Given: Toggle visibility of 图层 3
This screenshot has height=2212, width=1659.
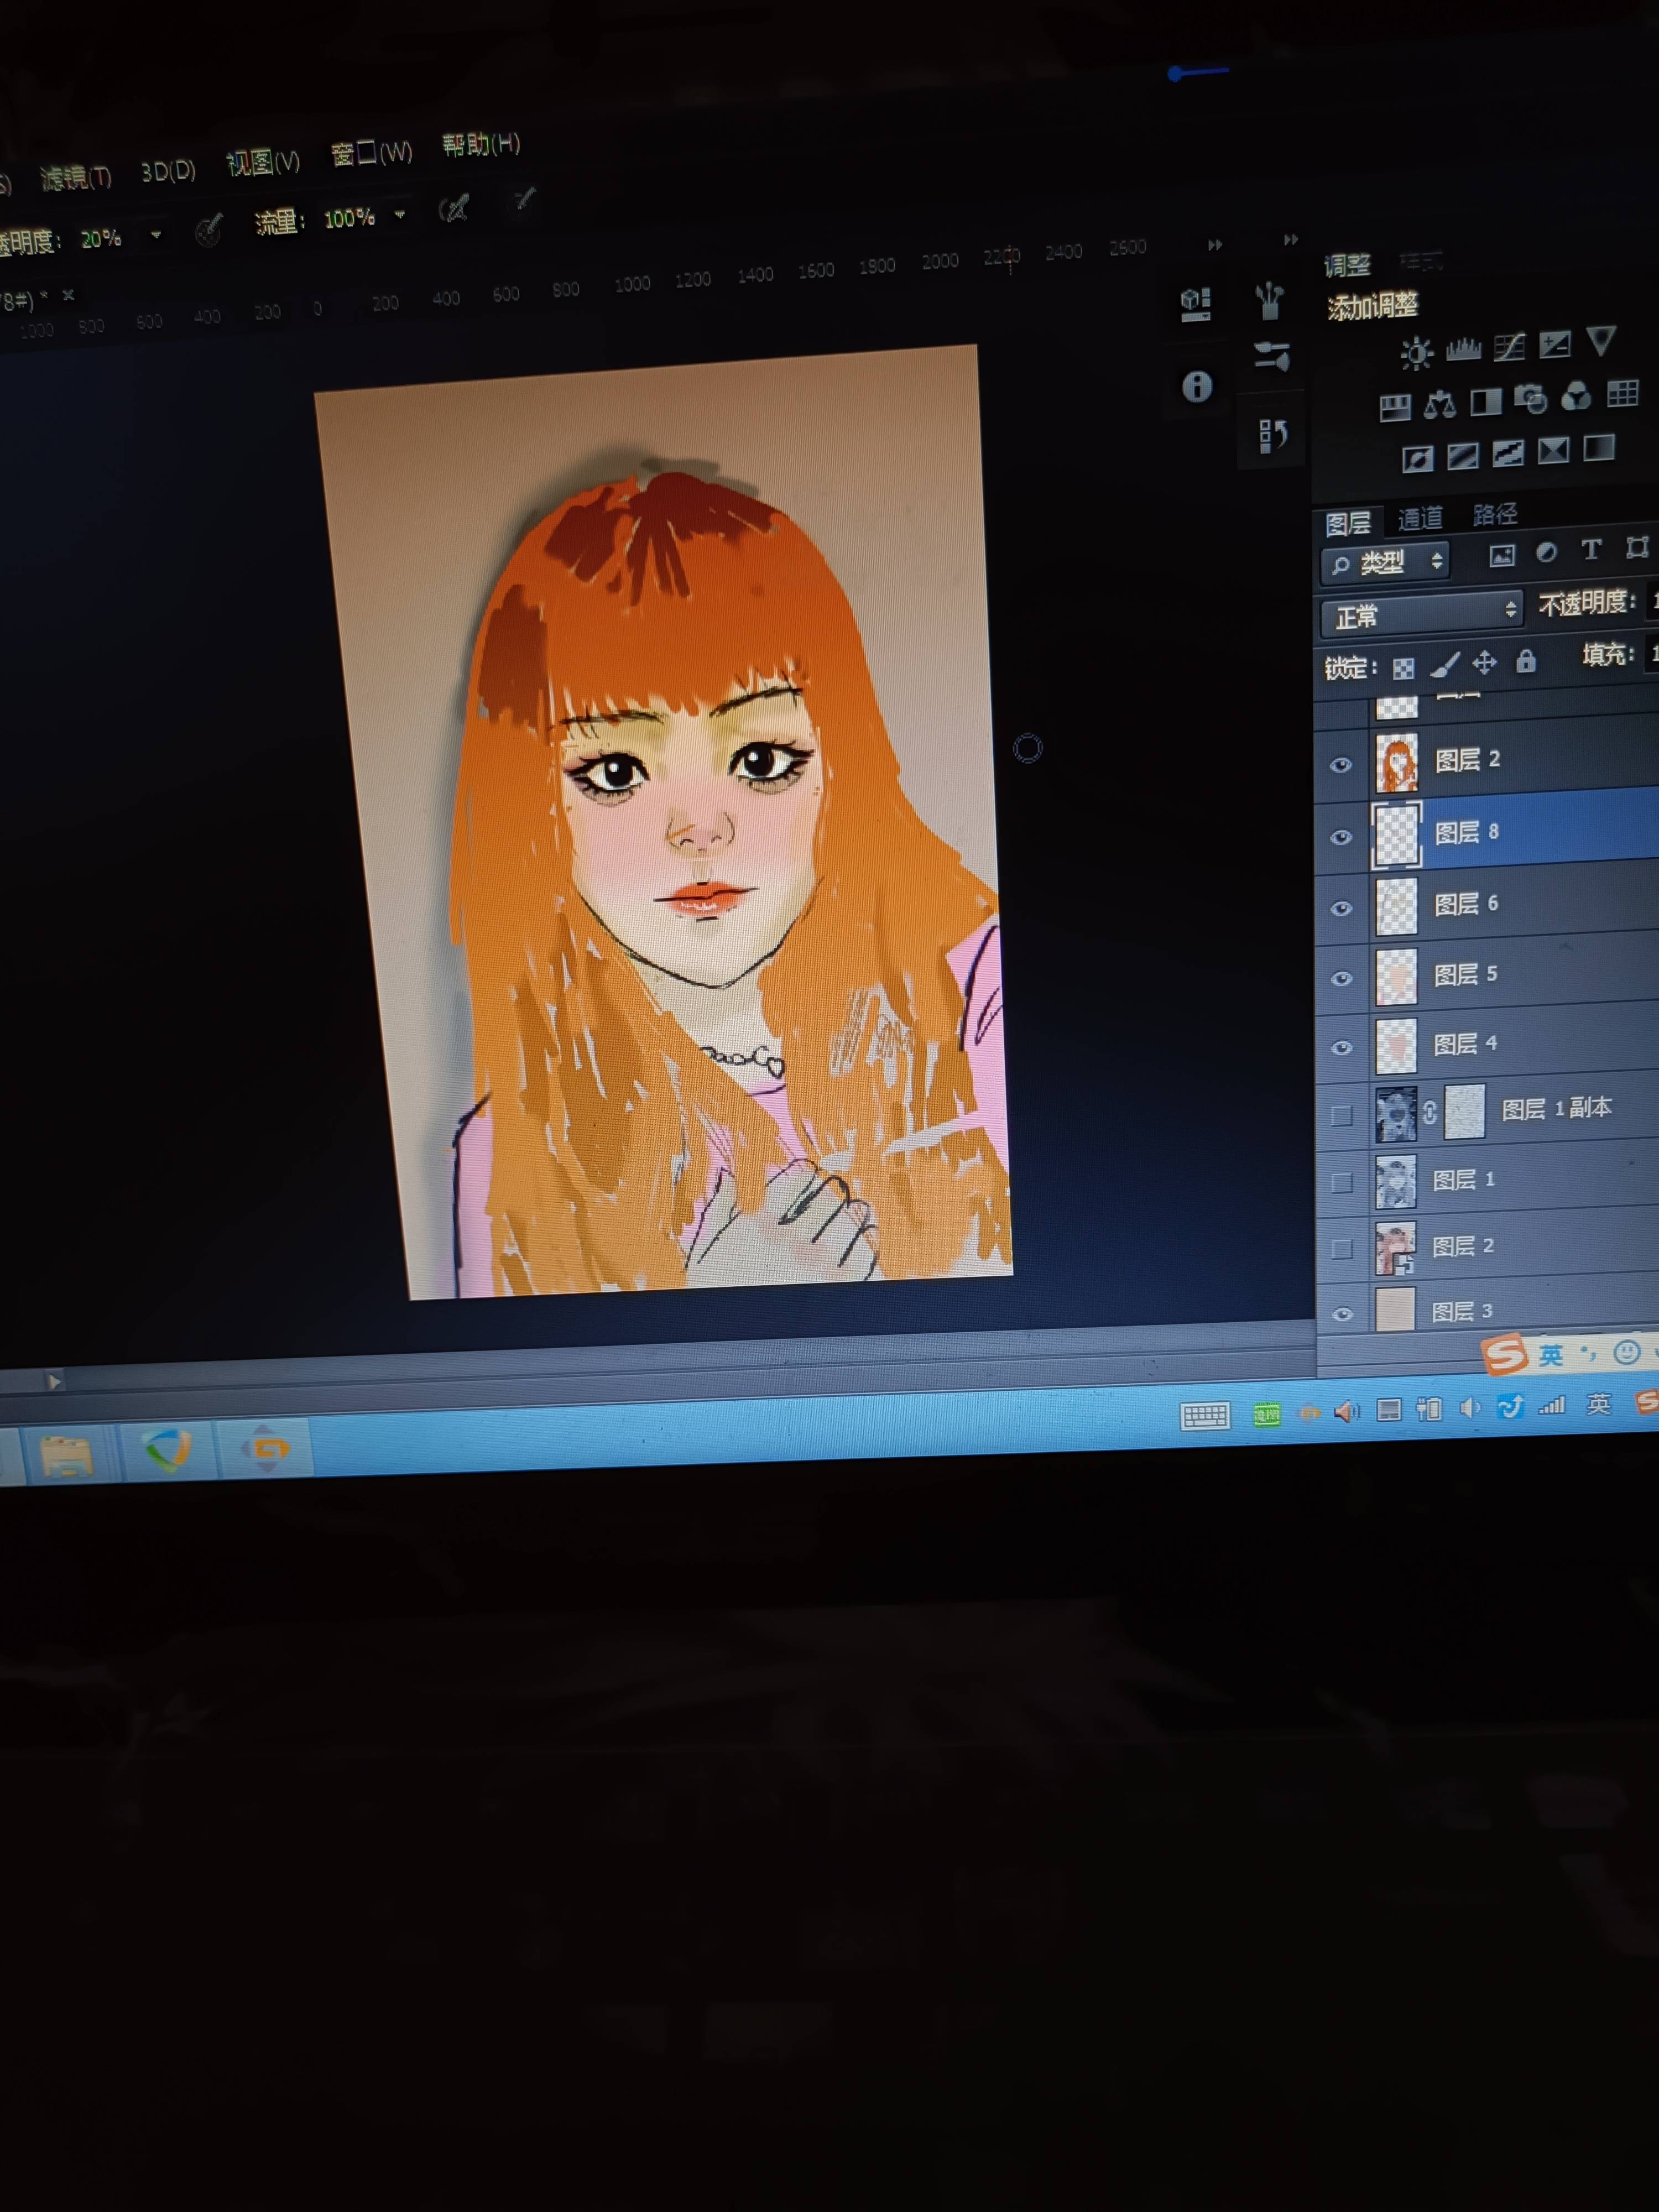Looking at the screenshot, I should coord(1342,1314).
